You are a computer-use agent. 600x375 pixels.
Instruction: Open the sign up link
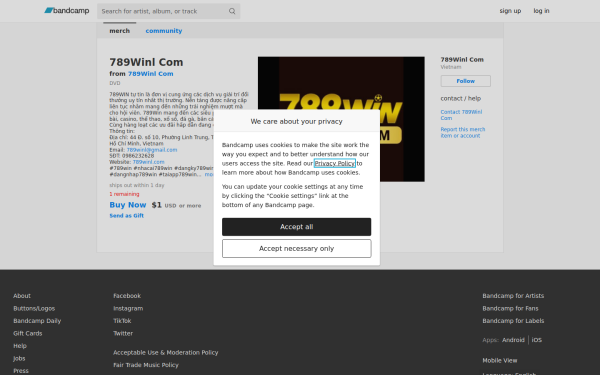(x=510, y=11)
